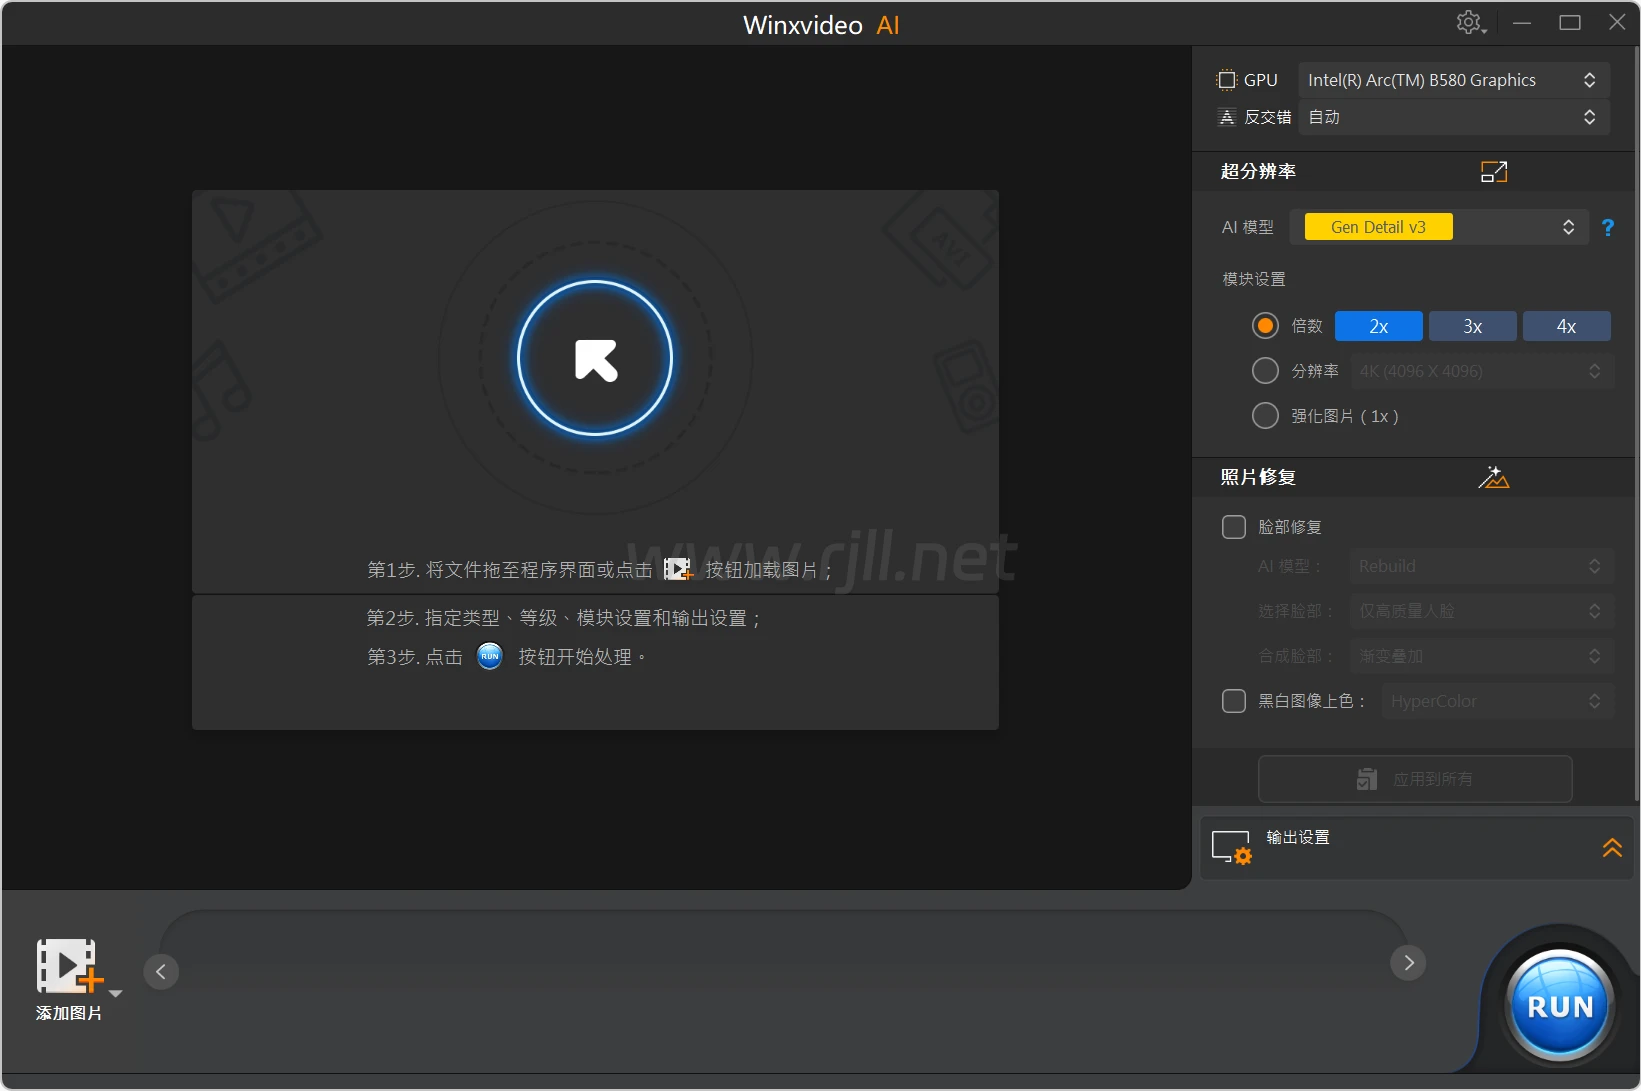Click the super resolution (超分辨率) expand icon
The image size is (1641, 1091).
(1493, 172)
